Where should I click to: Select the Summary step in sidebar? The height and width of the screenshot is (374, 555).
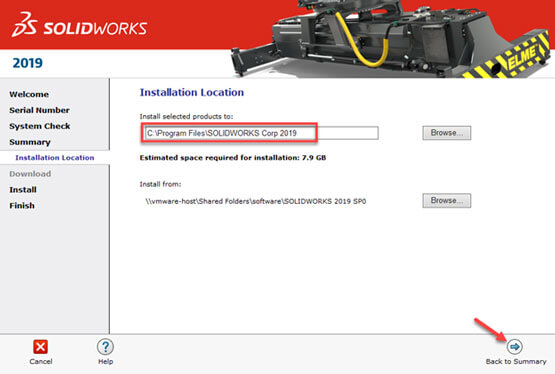tap(30, 142)
